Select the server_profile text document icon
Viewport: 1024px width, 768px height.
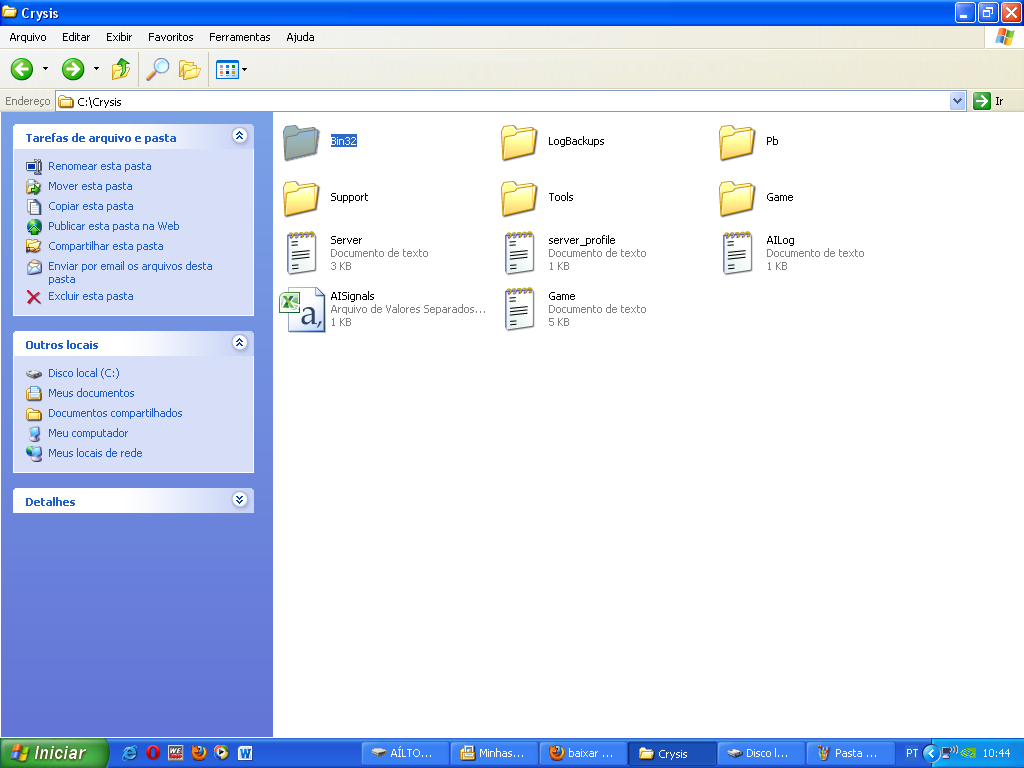pyautogui.click(x=519, y=253)
